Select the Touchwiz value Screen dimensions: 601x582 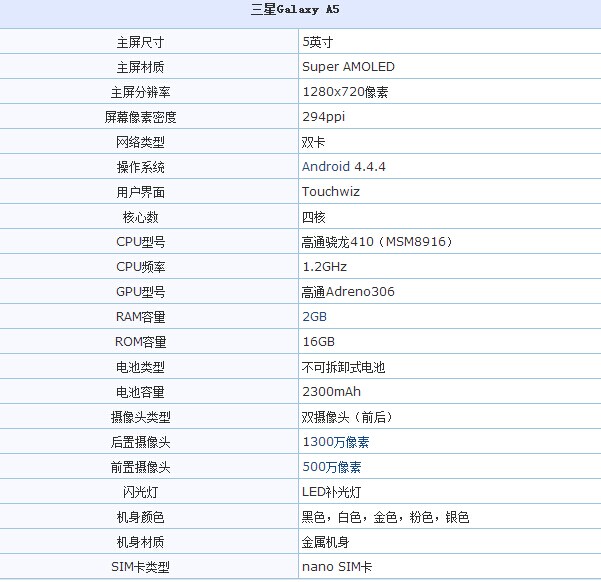tap(331, 192)
